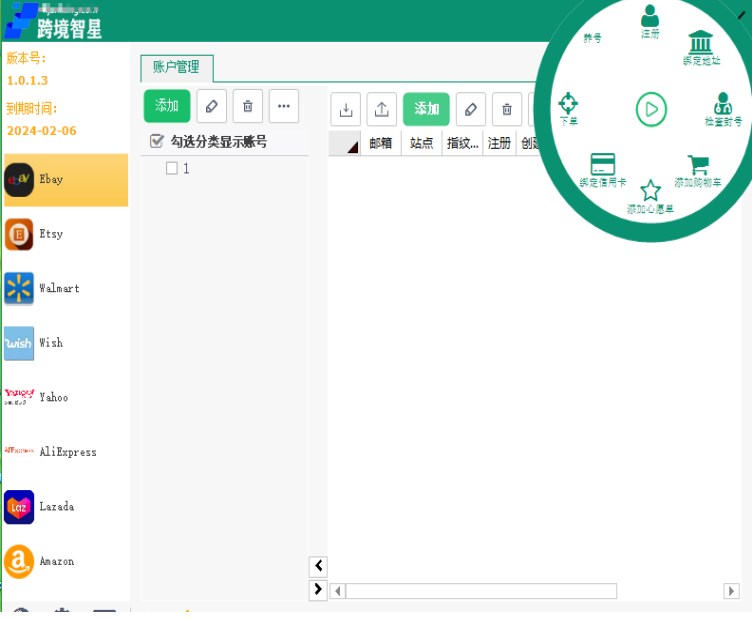The height and width of the screenshot is (618, 752).
Task: Start the task with the center play button
Action: 651,110
